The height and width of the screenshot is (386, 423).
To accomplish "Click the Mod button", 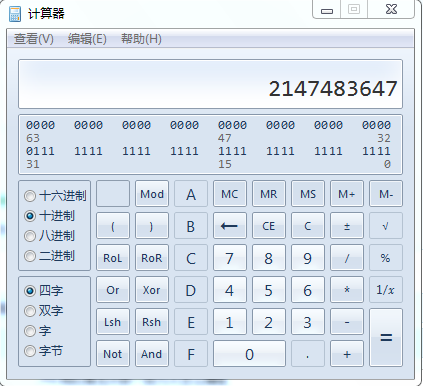I will (152, 194).
